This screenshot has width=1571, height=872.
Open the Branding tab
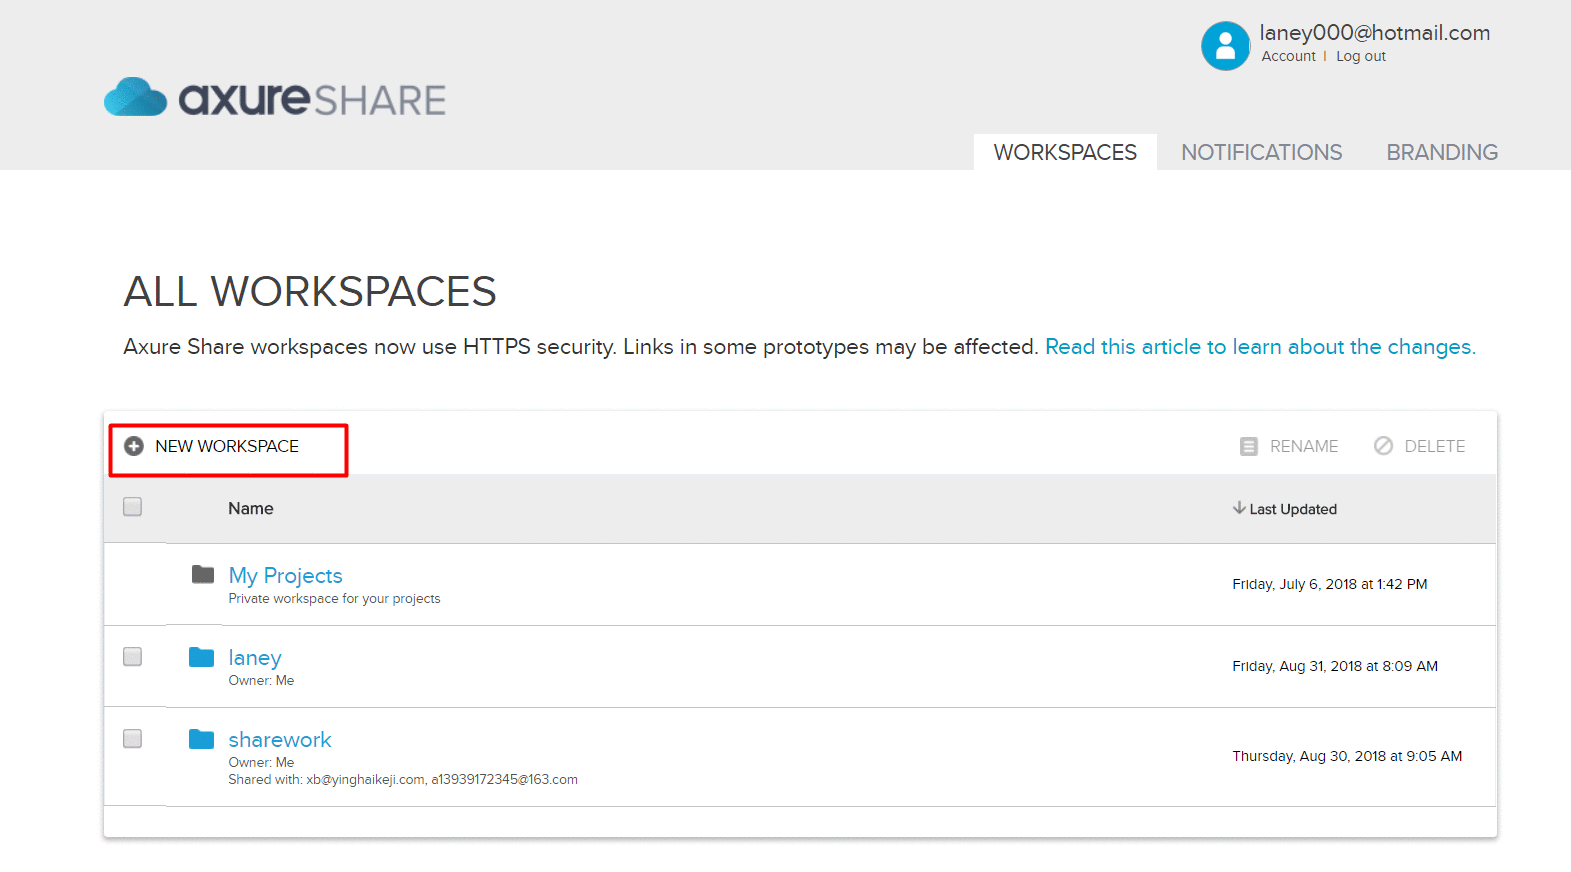(1442, 152)
